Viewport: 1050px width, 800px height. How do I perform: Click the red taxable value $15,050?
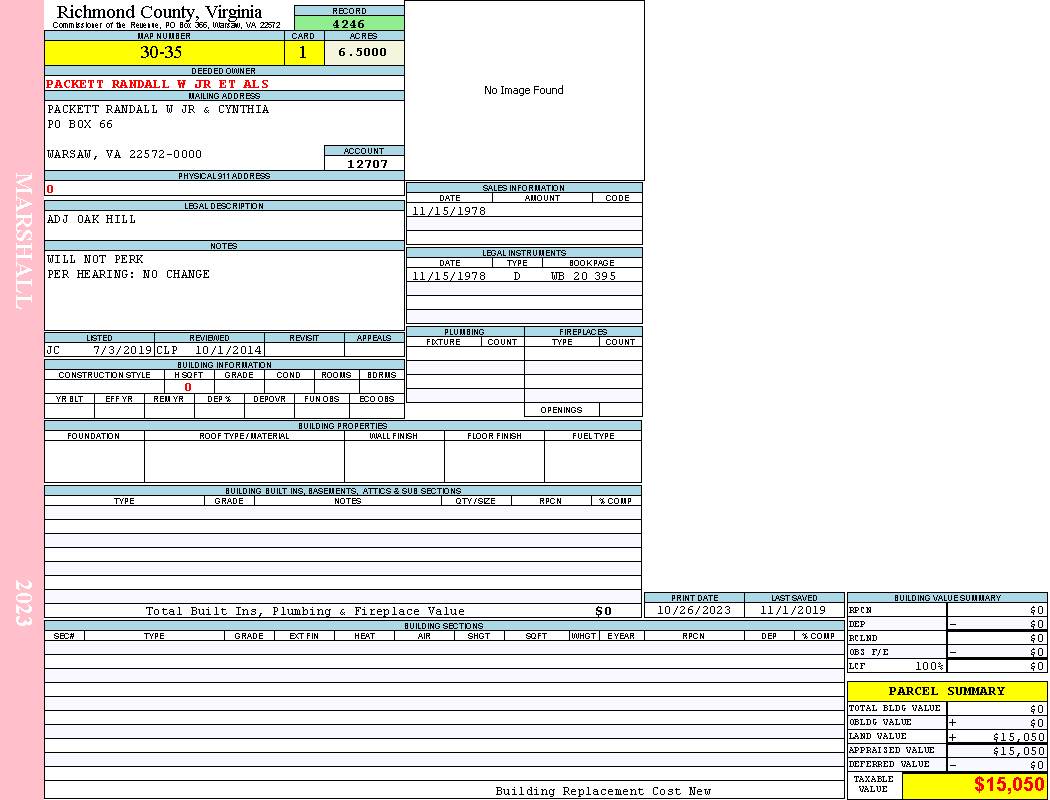1009,785
